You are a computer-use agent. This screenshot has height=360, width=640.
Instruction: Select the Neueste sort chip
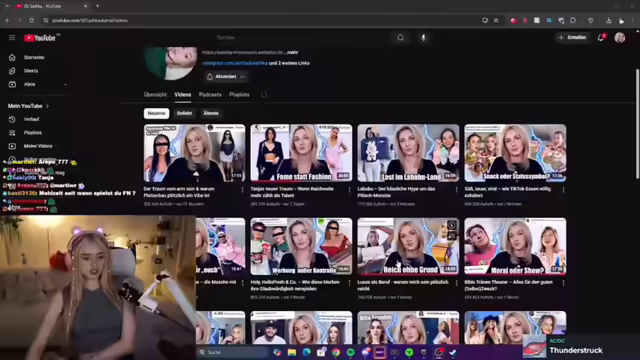click(156, 113)
